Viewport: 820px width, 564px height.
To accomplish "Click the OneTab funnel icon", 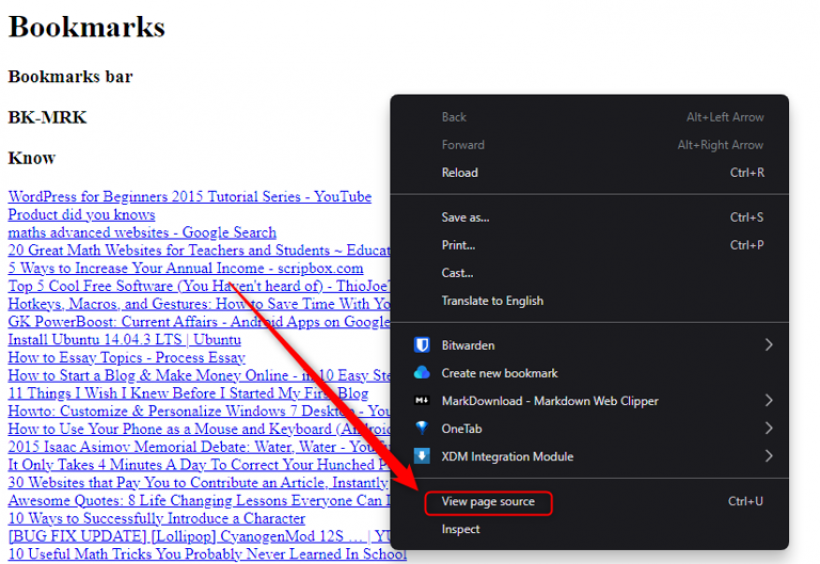I will tap(421, 428).
